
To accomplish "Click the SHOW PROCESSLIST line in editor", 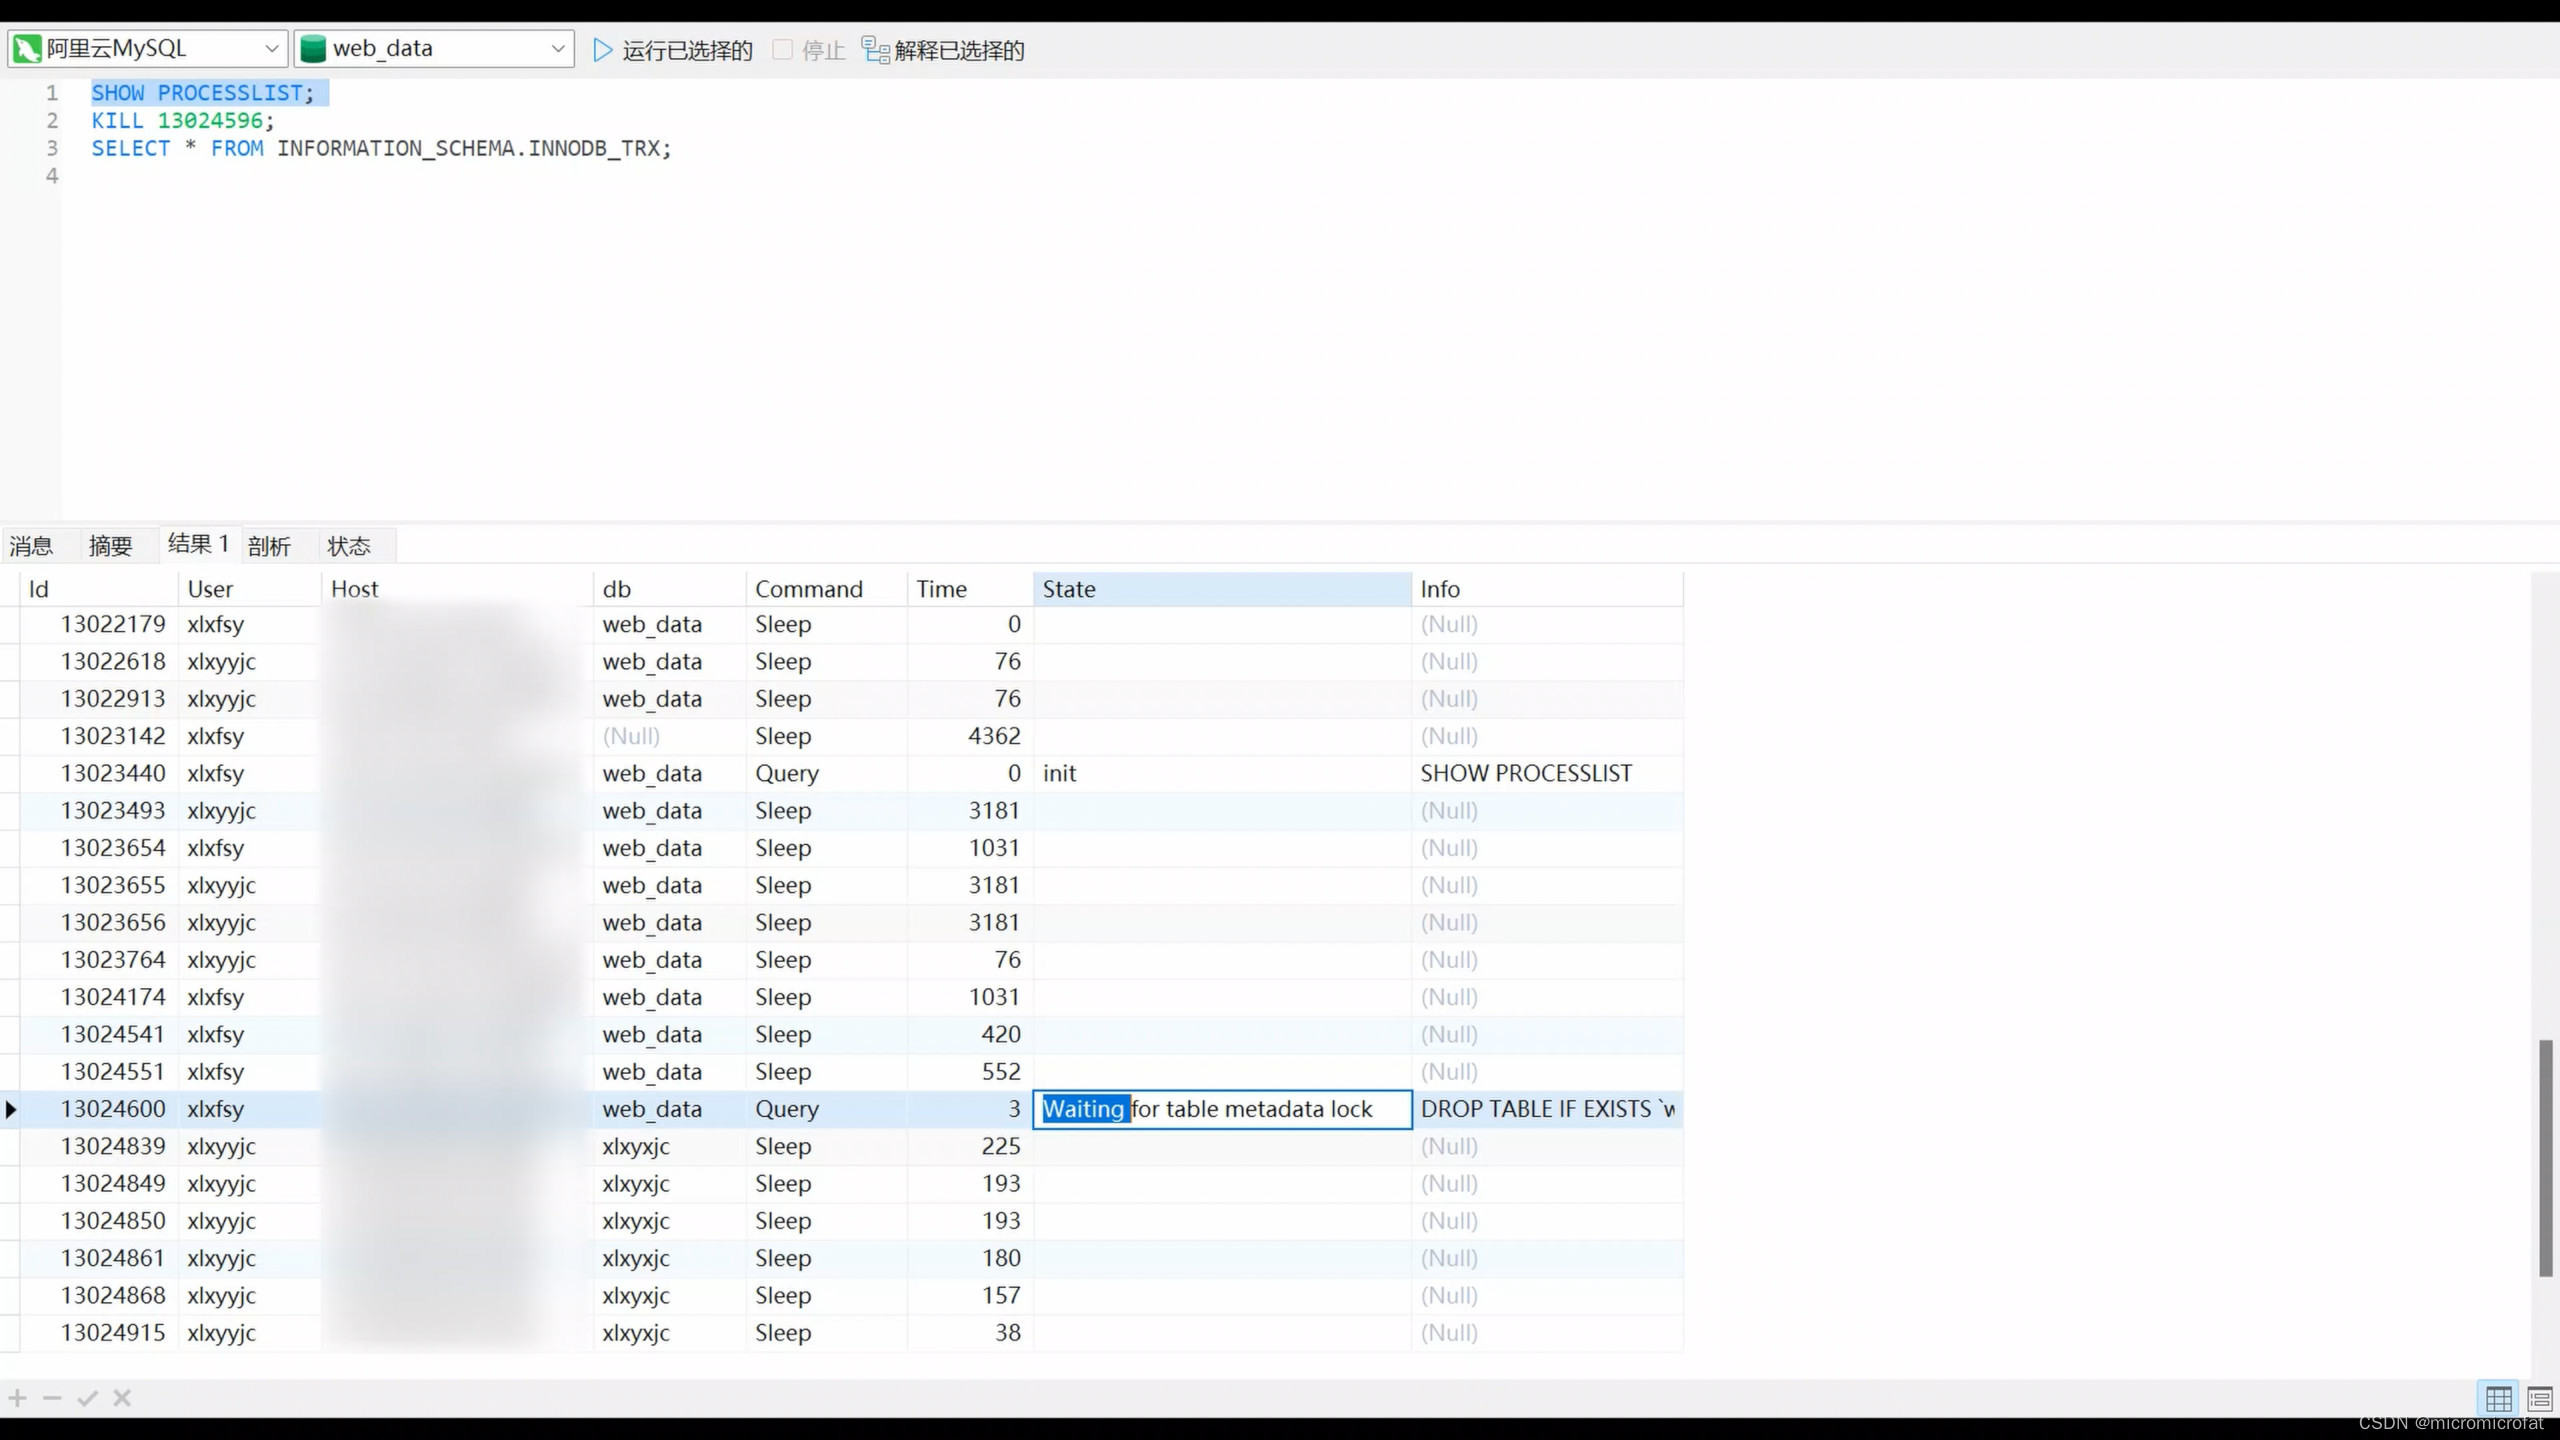I will (203, 93).
